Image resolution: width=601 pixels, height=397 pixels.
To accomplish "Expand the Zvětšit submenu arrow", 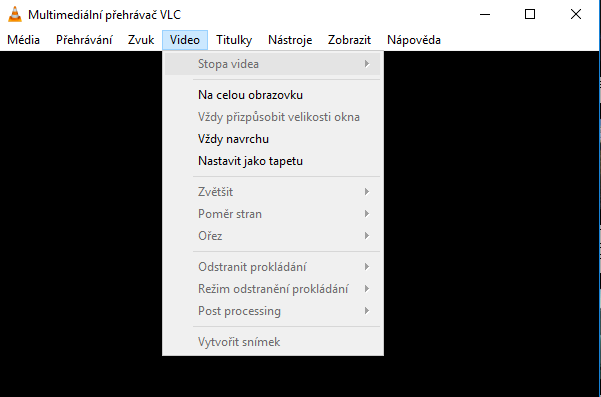I will [x=367, y=192].
